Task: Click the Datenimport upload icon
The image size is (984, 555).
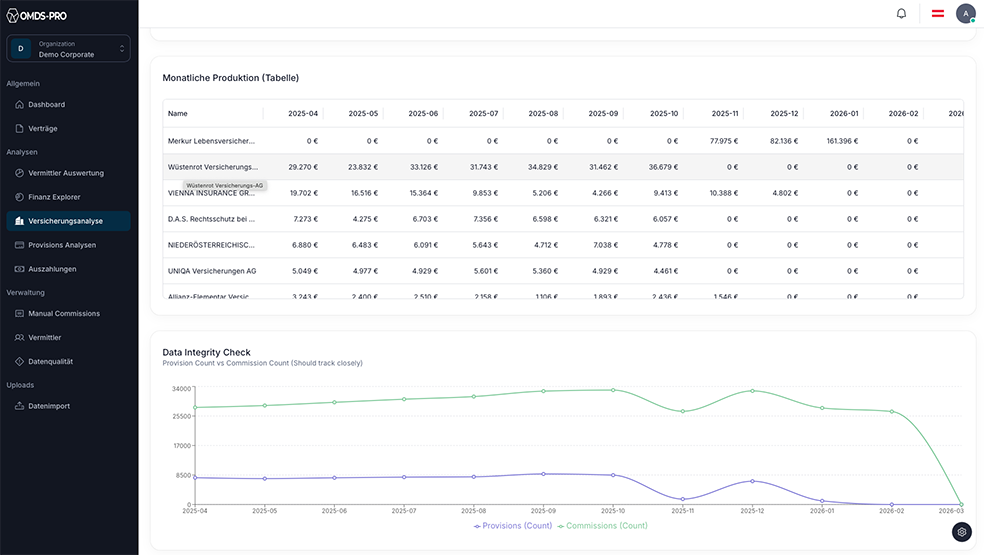Action: pyautogui.click(x=19, y=406)
